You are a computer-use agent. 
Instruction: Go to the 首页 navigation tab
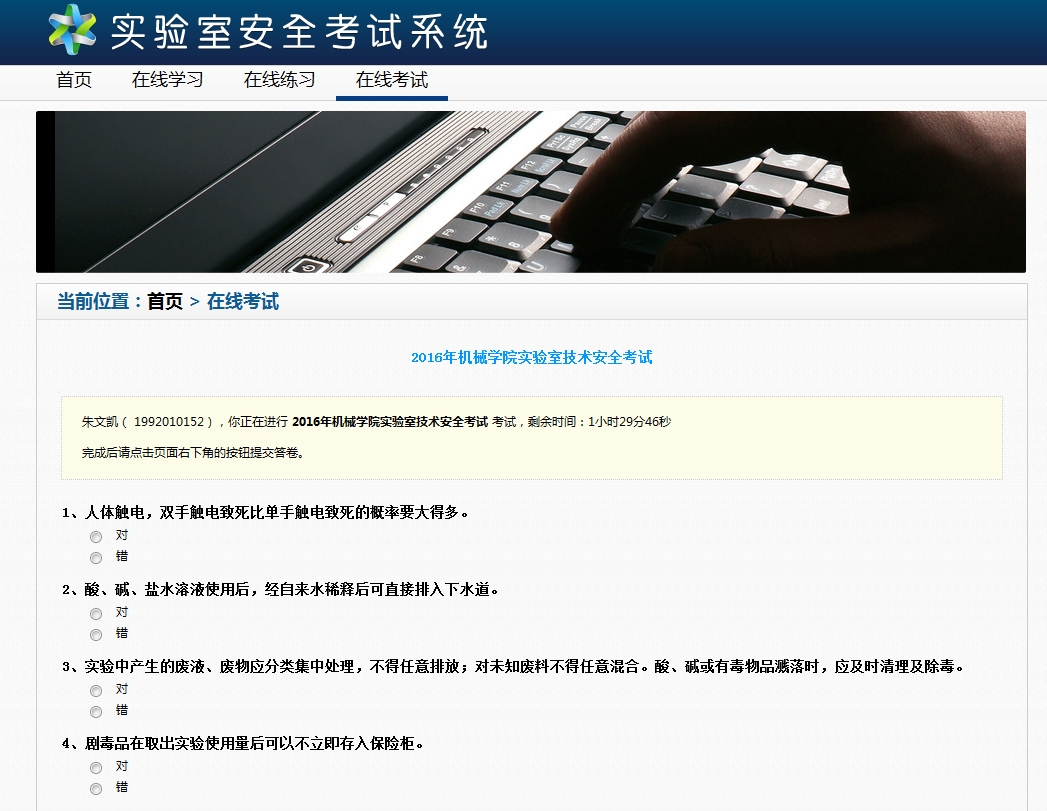tap(74, 80)
